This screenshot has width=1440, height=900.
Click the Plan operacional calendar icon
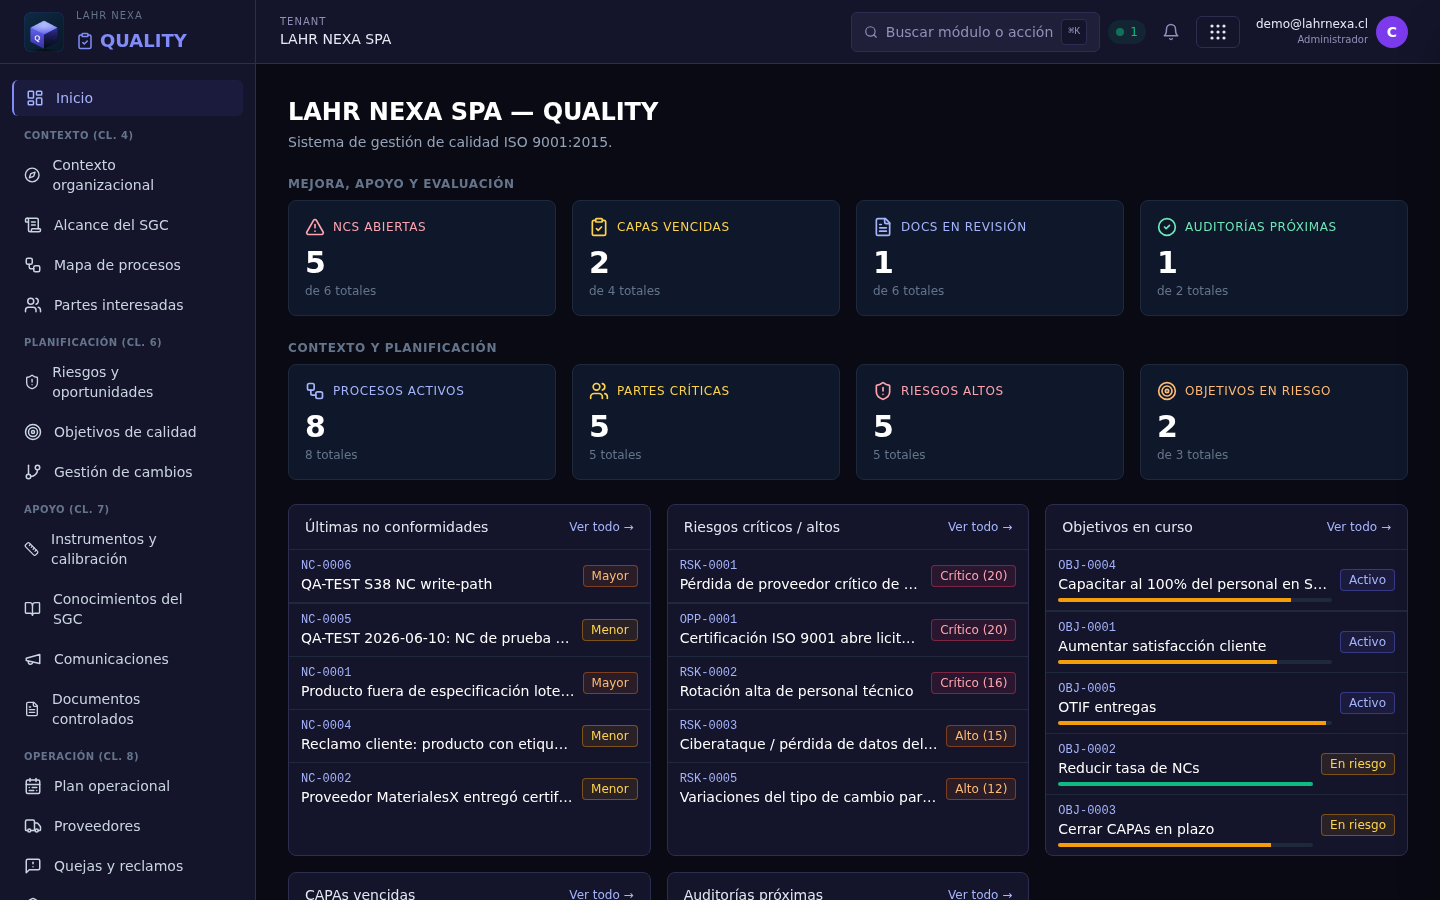click(x=33, y=786)
